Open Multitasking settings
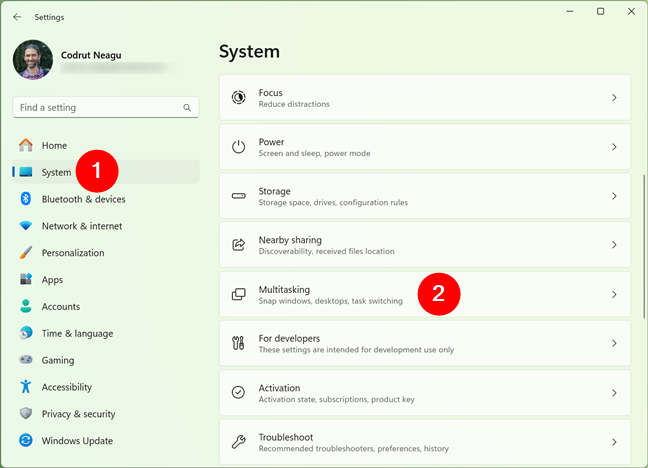Viewport: 648px width, 468px height. click(425, 294)
